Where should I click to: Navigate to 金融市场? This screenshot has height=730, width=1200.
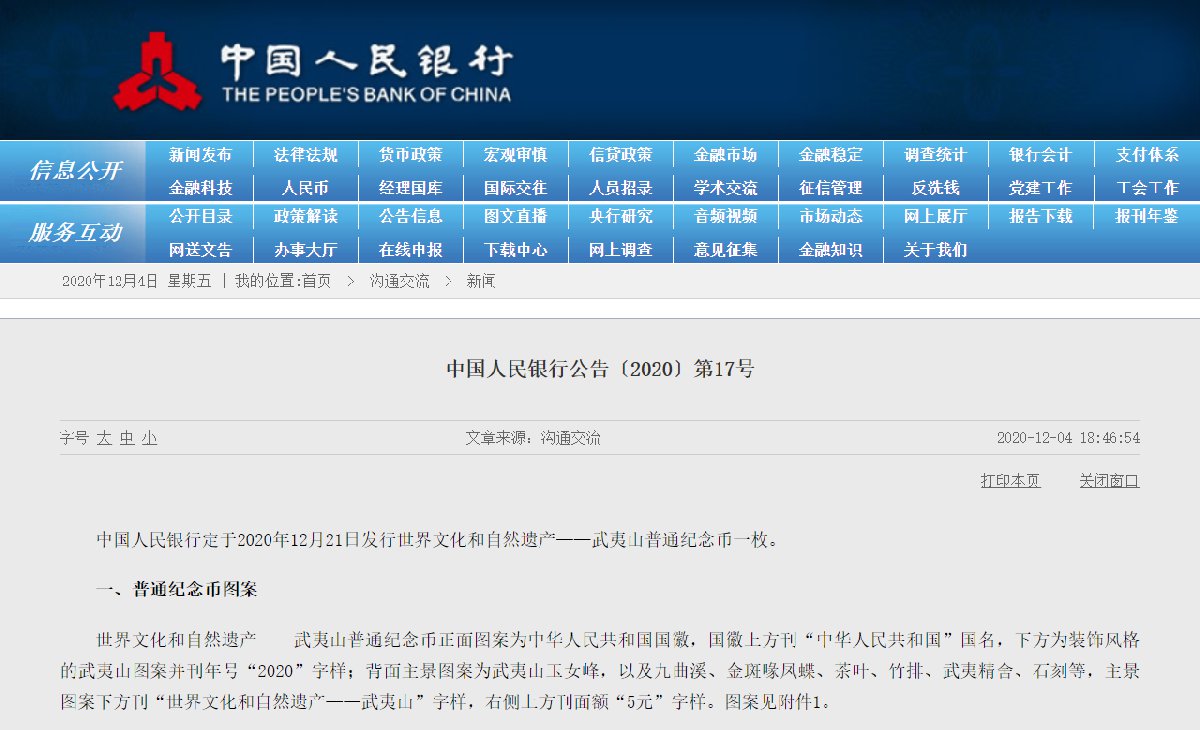(725, 155)
